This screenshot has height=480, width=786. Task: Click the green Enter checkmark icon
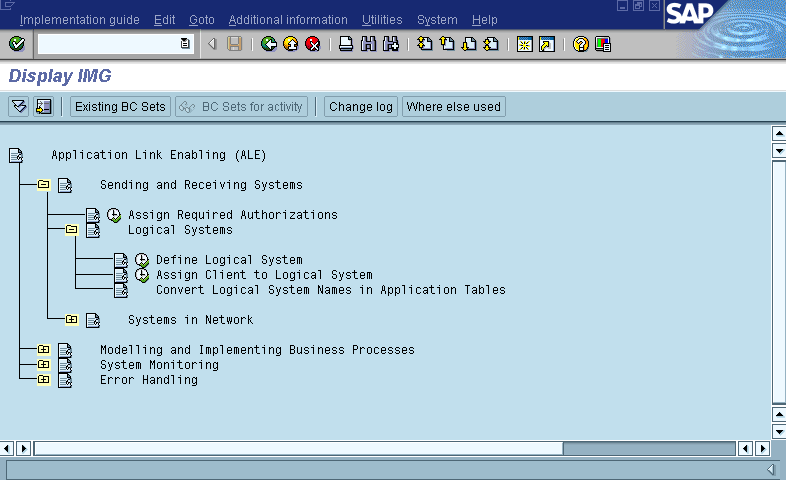point(17,44)
